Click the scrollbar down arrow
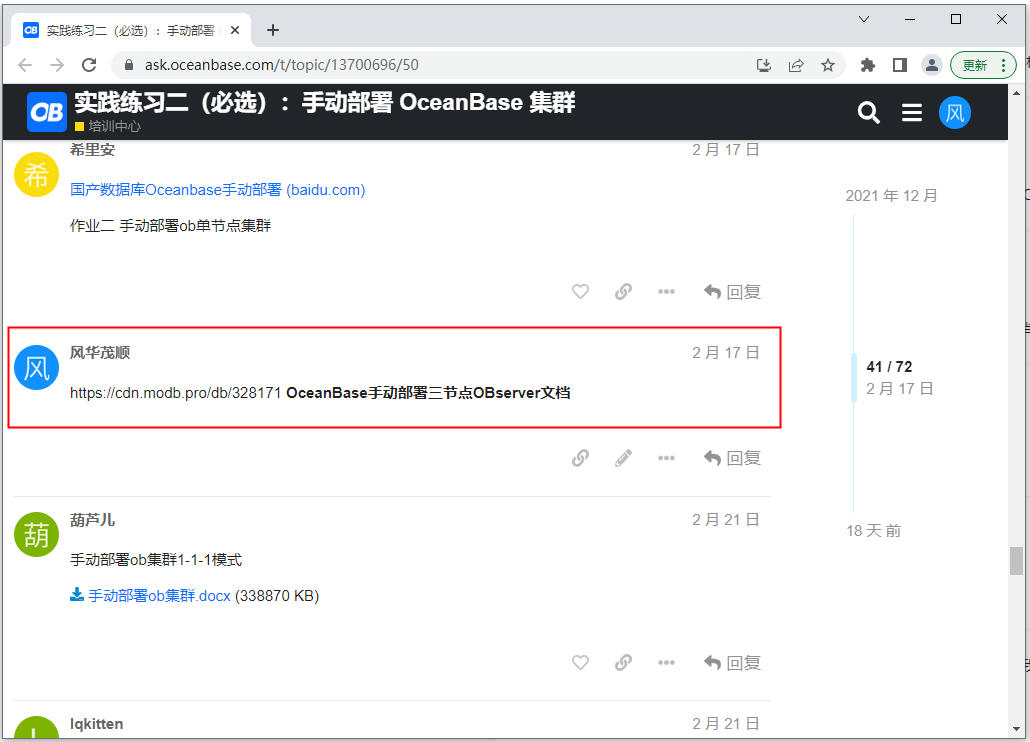Screen dimensions: 1030x742 coord(1016,729)
